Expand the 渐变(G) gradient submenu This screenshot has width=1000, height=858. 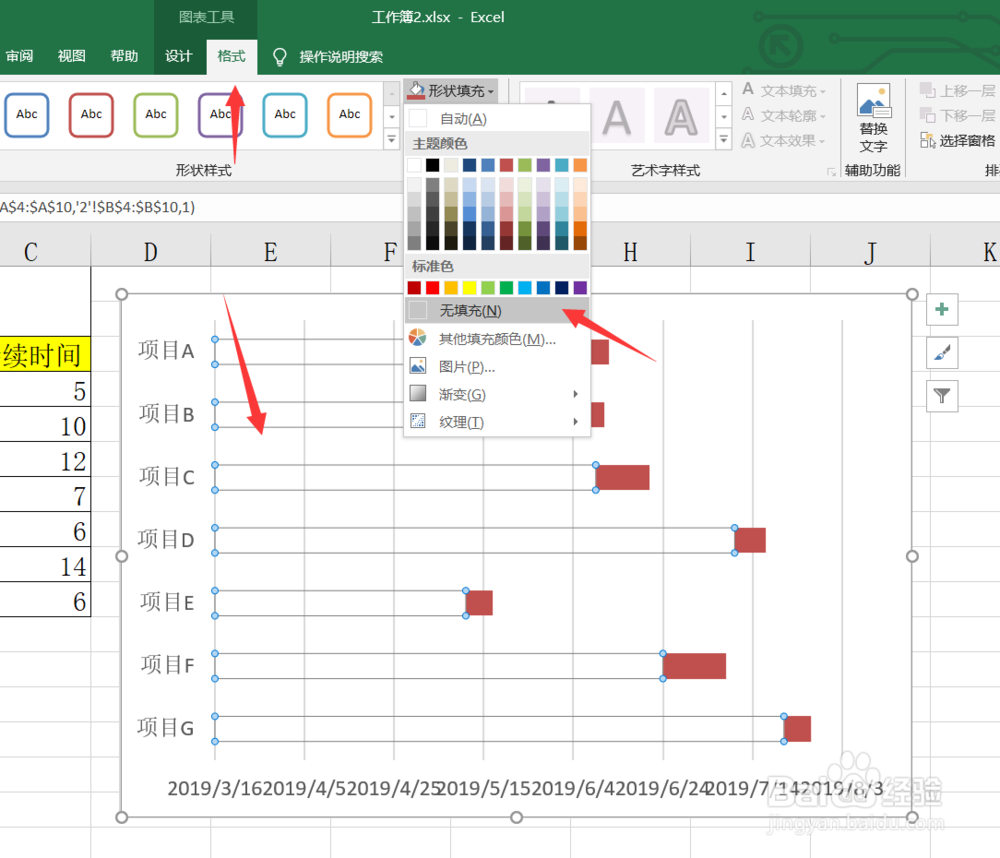[496, 394]
